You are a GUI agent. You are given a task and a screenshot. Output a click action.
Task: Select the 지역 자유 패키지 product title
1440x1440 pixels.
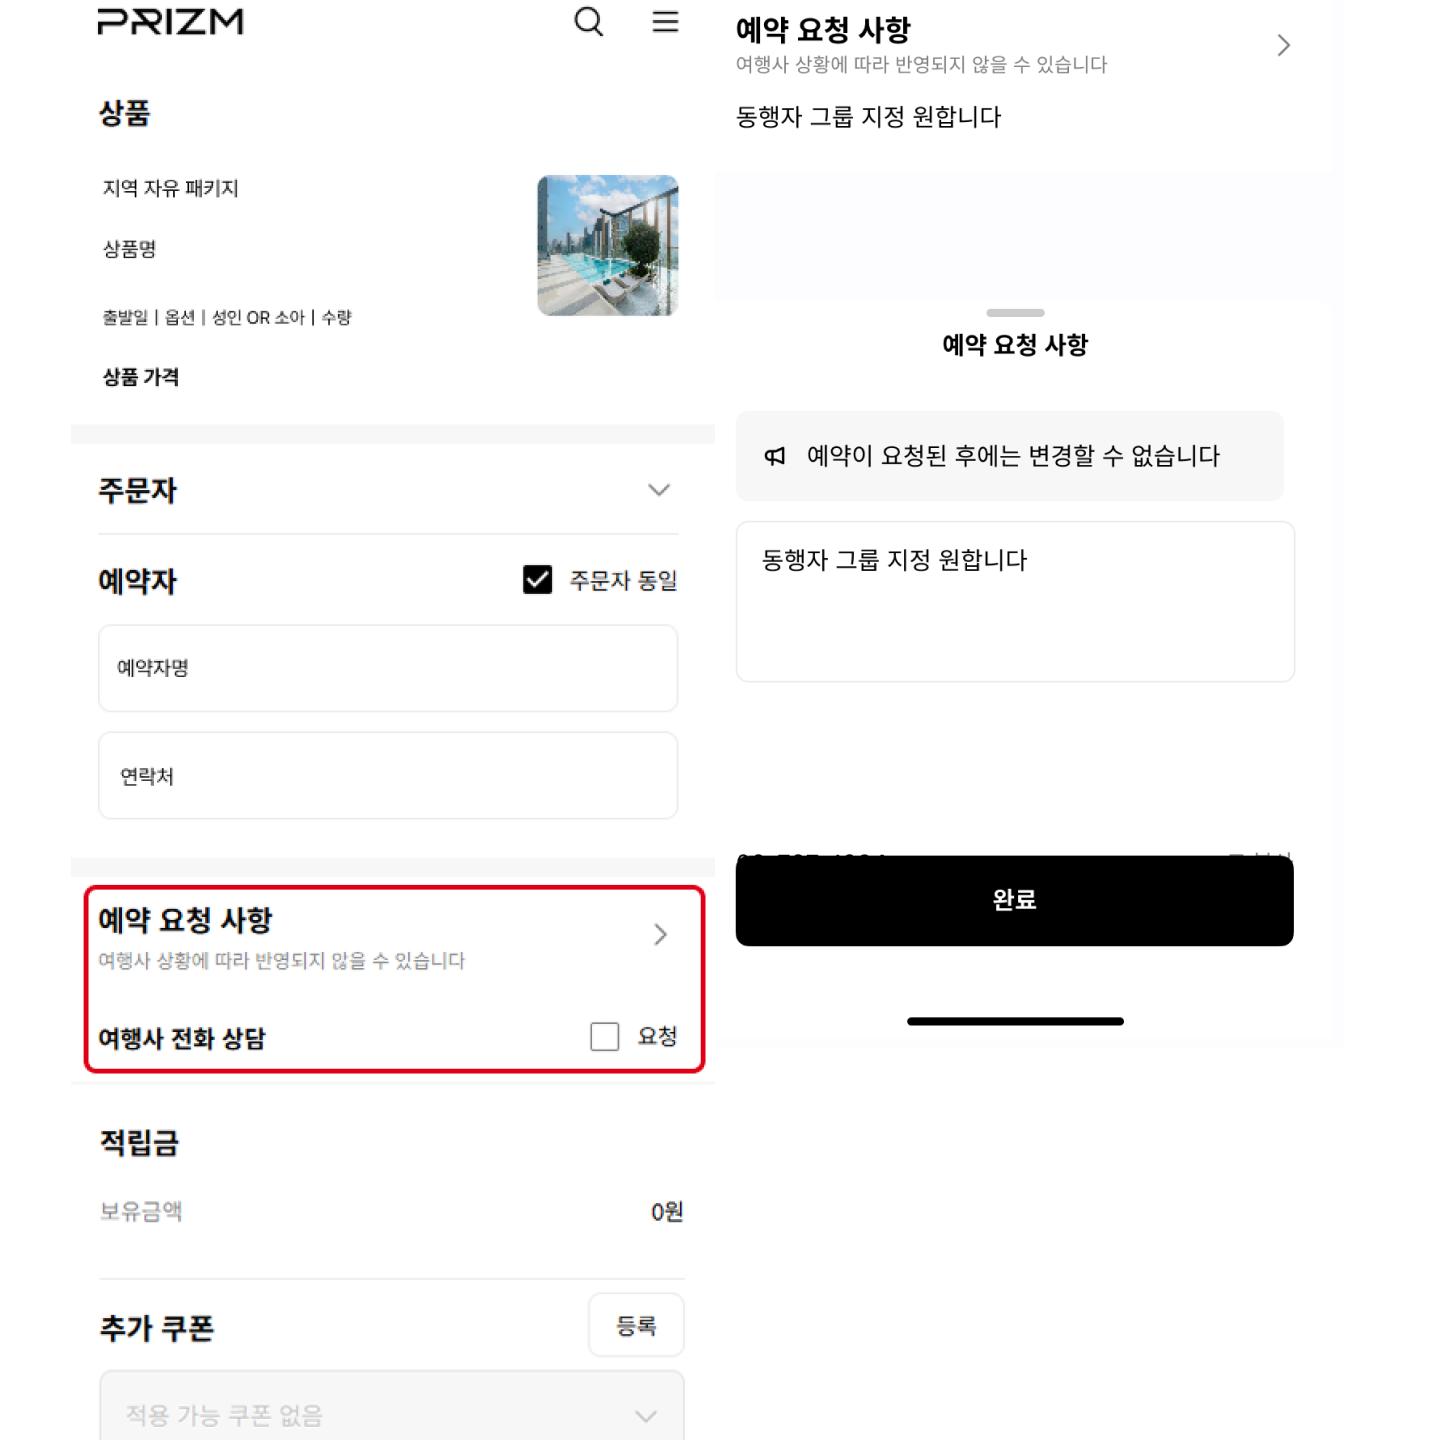point(171,189)
